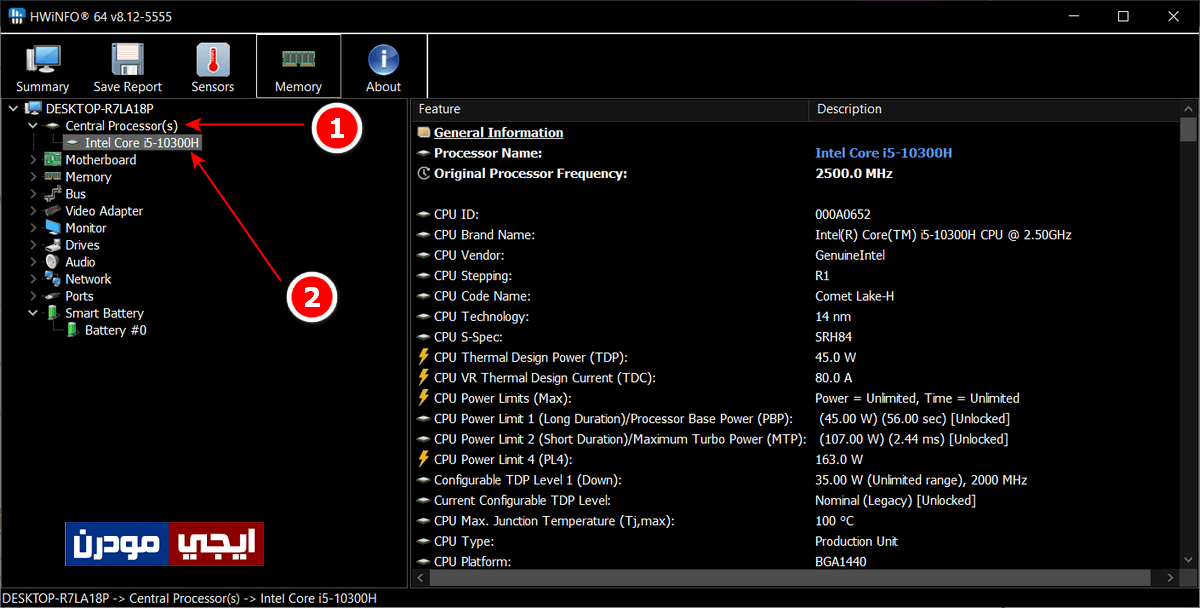
Task: Select the Battery #0 icon
Action: 72,330
